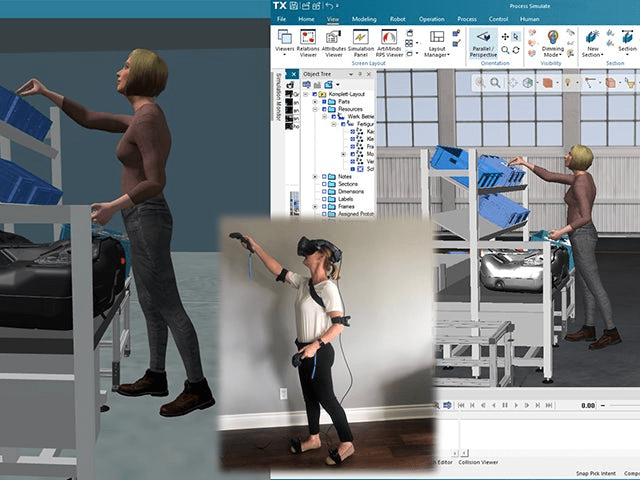Click the first icon in Object Tree toolbar
Image resolution: width=640 pixels, height=480 pixels.
(x=306, y=84)
